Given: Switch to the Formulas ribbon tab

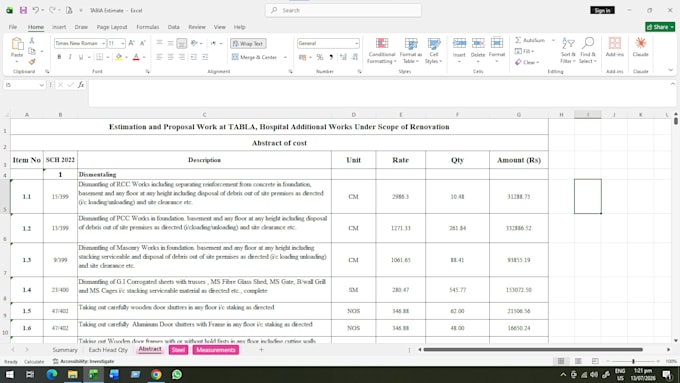Looking at the screenshot, I should [147, 27].
